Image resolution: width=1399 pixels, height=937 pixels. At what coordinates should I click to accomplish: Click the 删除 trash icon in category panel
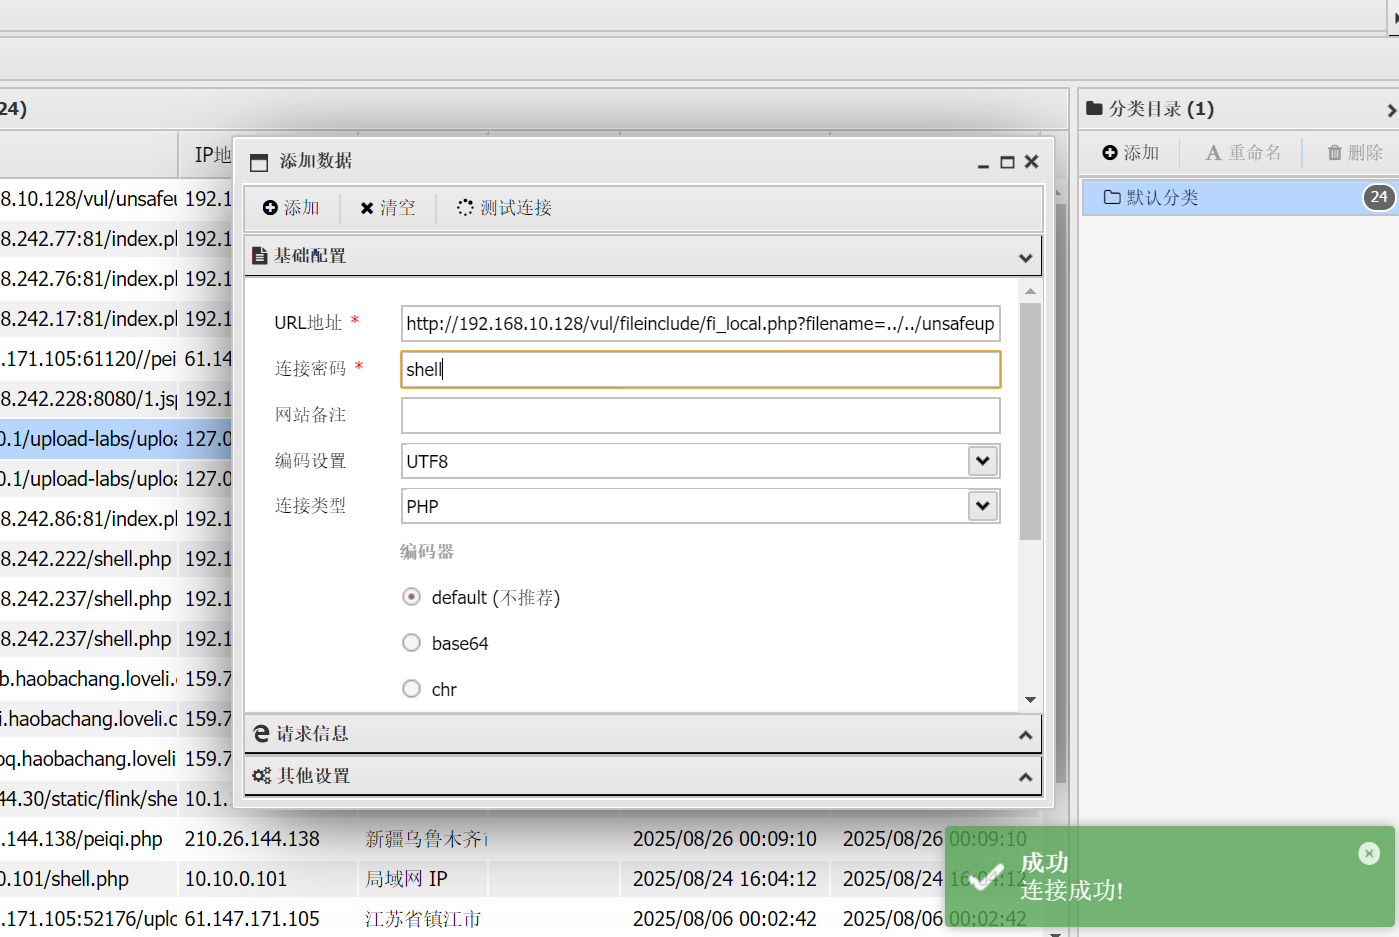(x=1334, y=153)
